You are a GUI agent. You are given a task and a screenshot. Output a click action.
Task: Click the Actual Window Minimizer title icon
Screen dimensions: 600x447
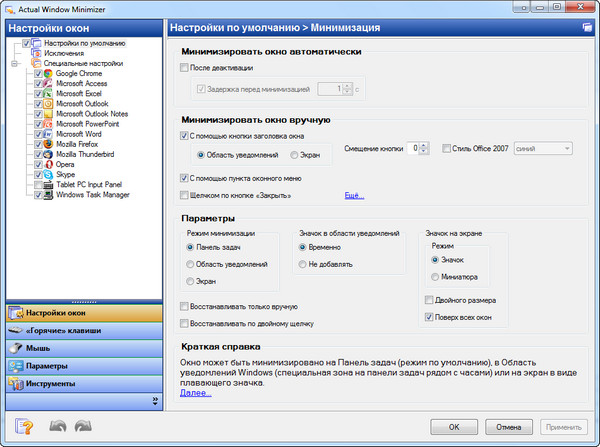10,9
